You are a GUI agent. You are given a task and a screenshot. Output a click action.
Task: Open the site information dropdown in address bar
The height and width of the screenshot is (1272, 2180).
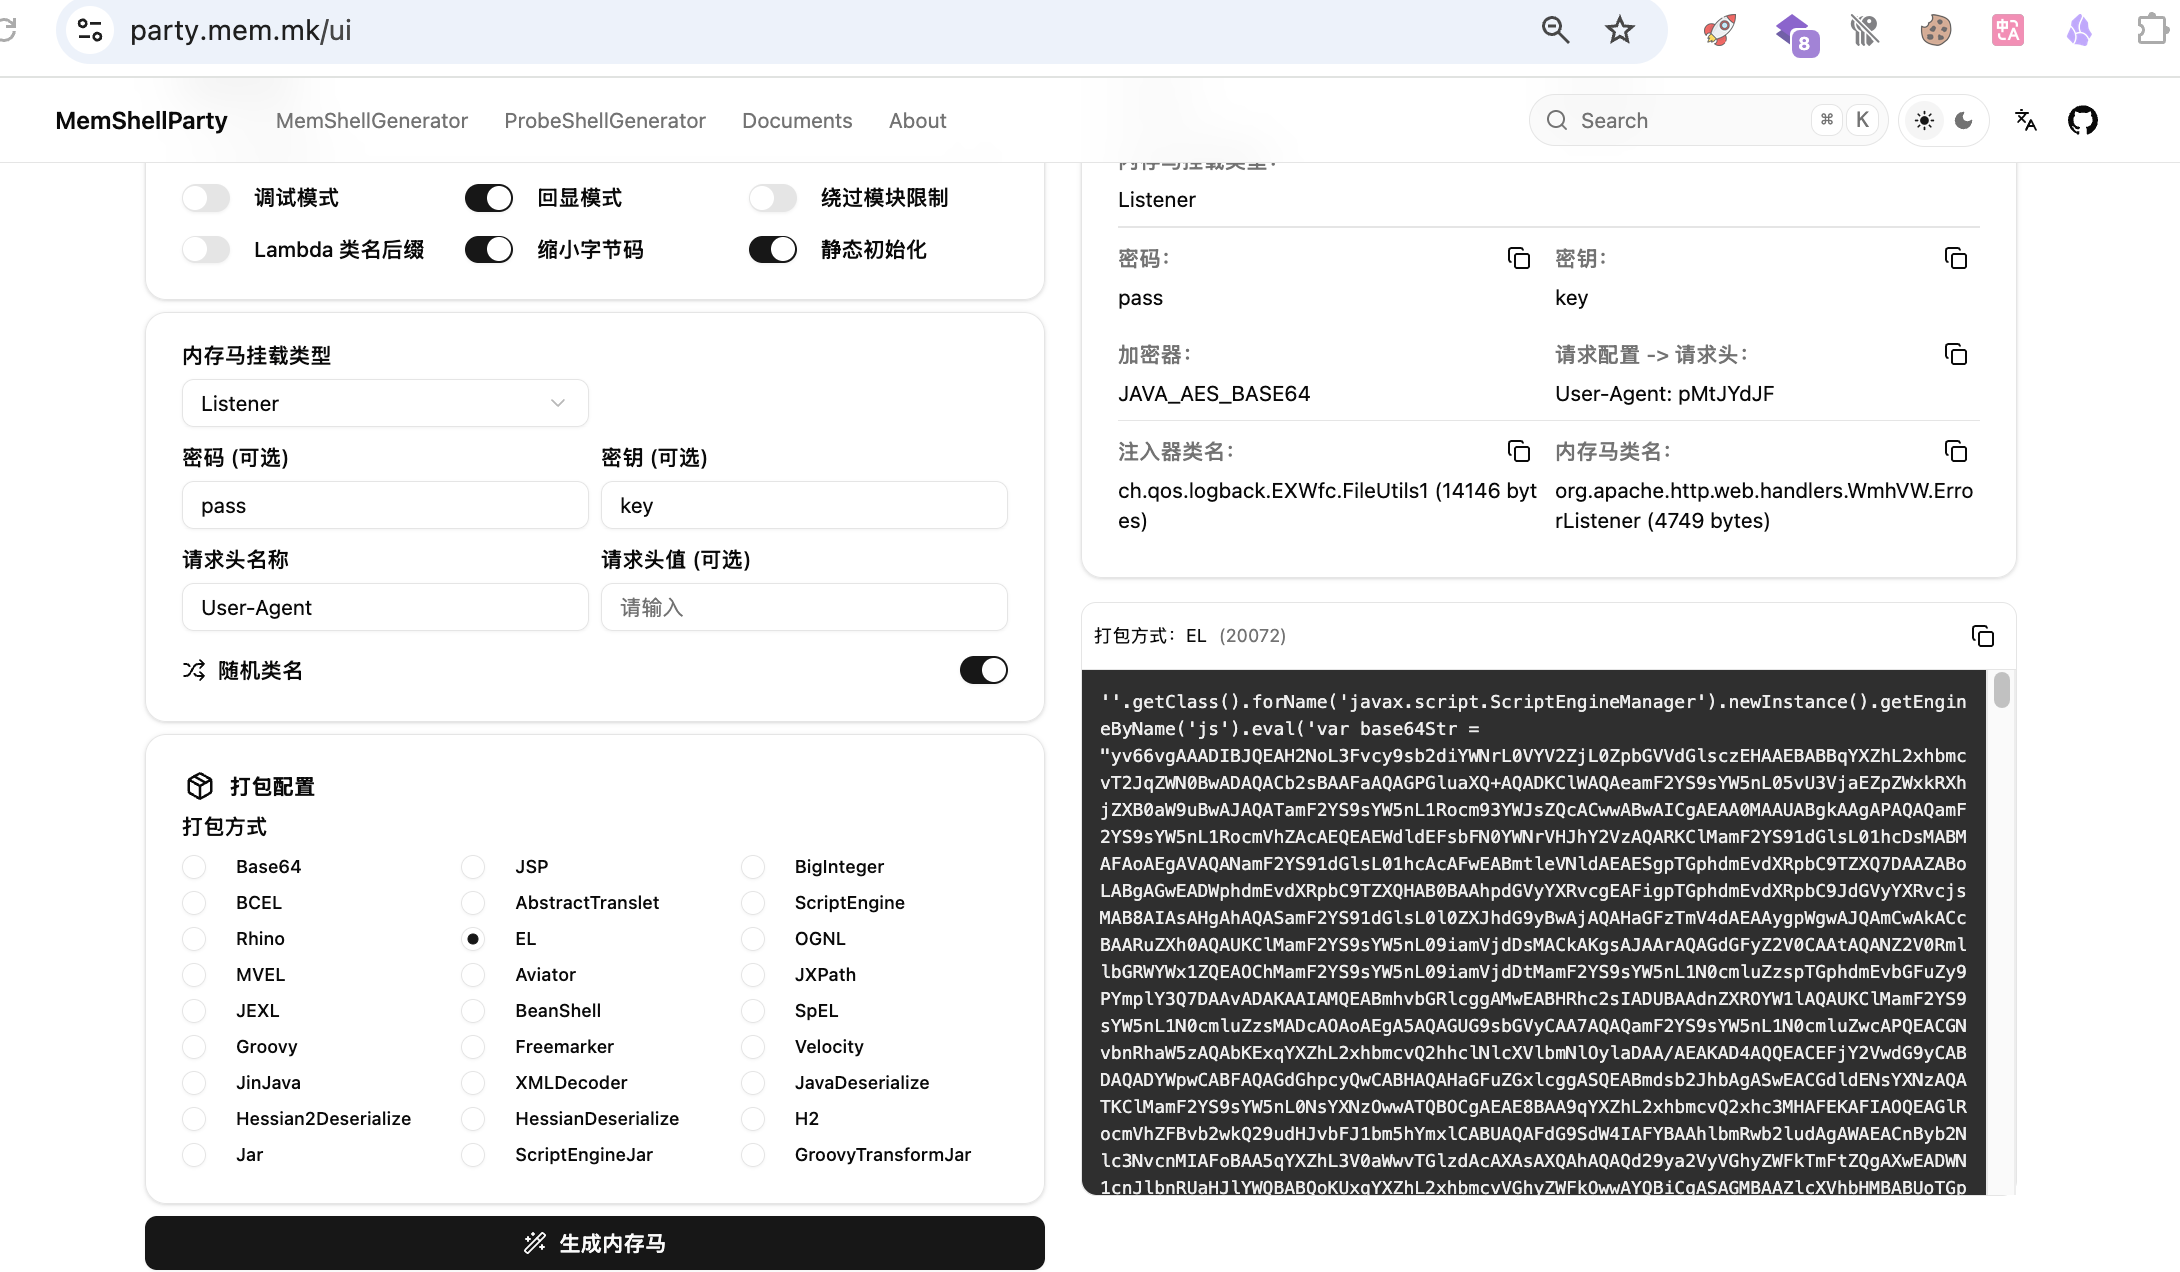90,30
